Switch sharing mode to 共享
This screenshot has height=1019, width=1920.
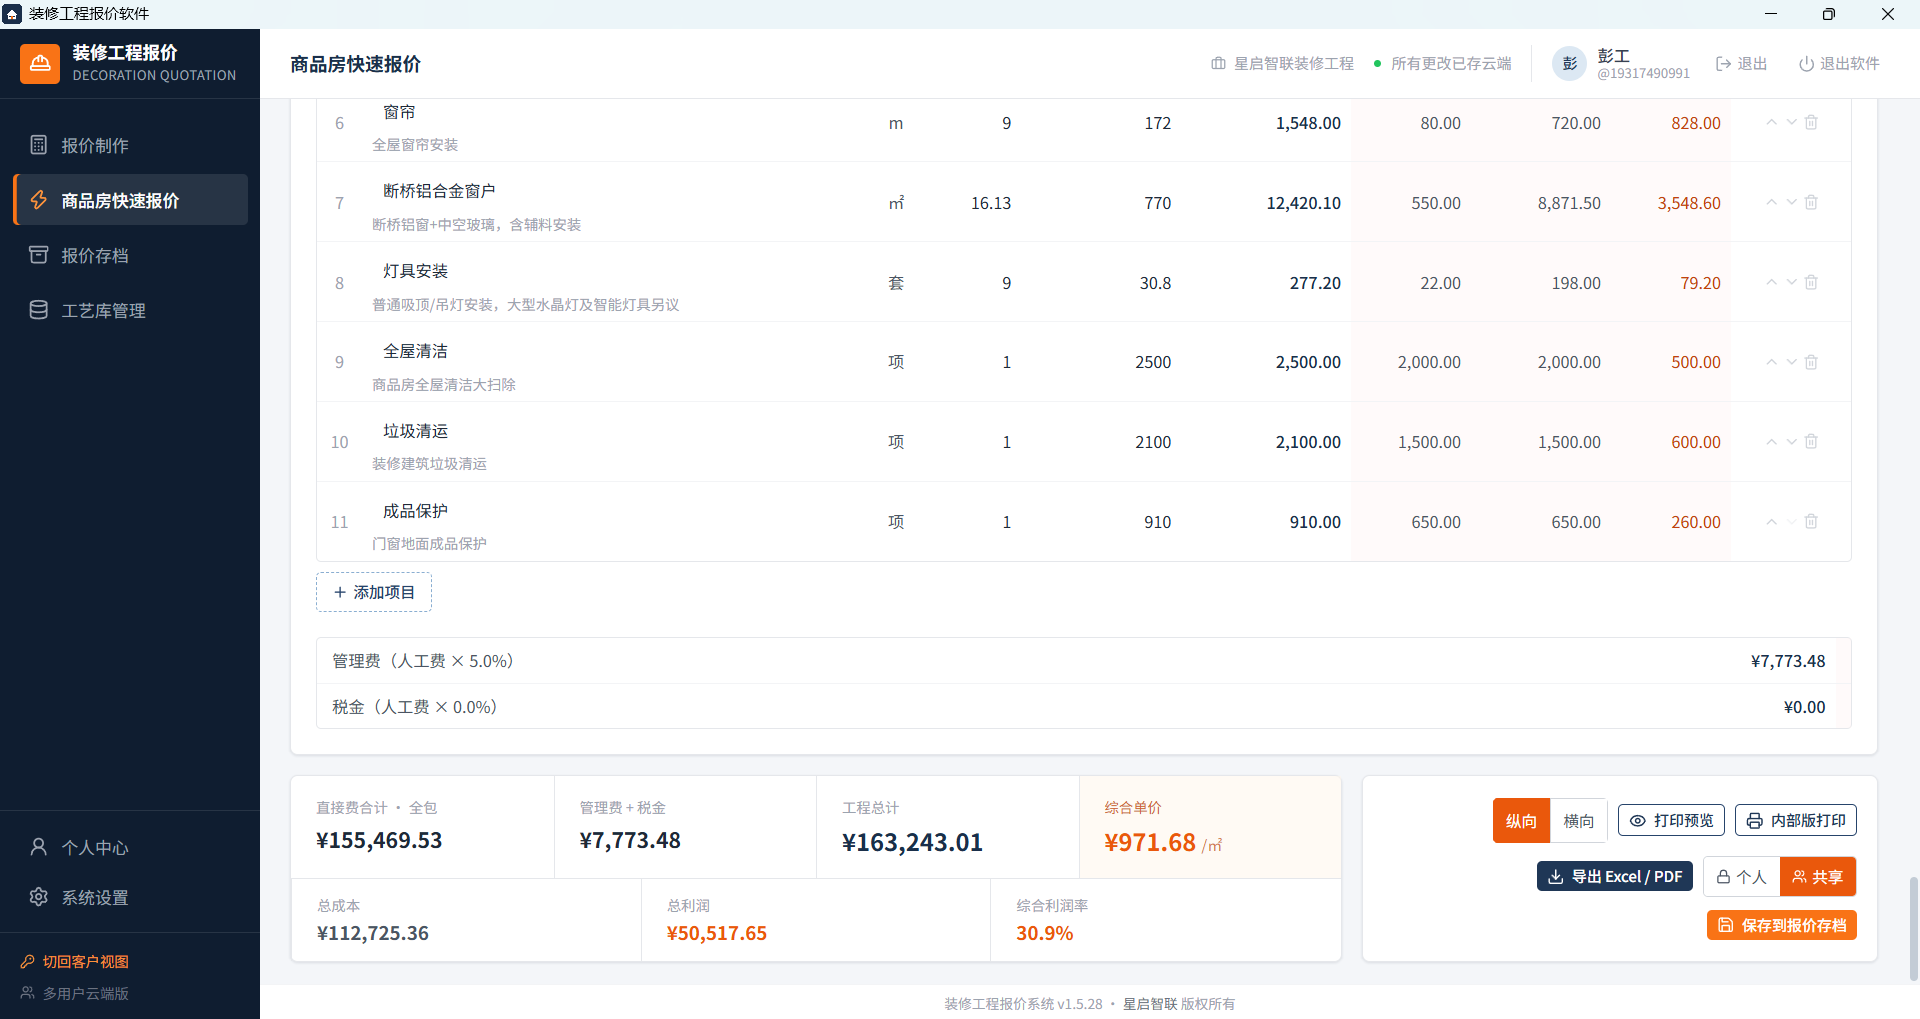coord(1818,877)
